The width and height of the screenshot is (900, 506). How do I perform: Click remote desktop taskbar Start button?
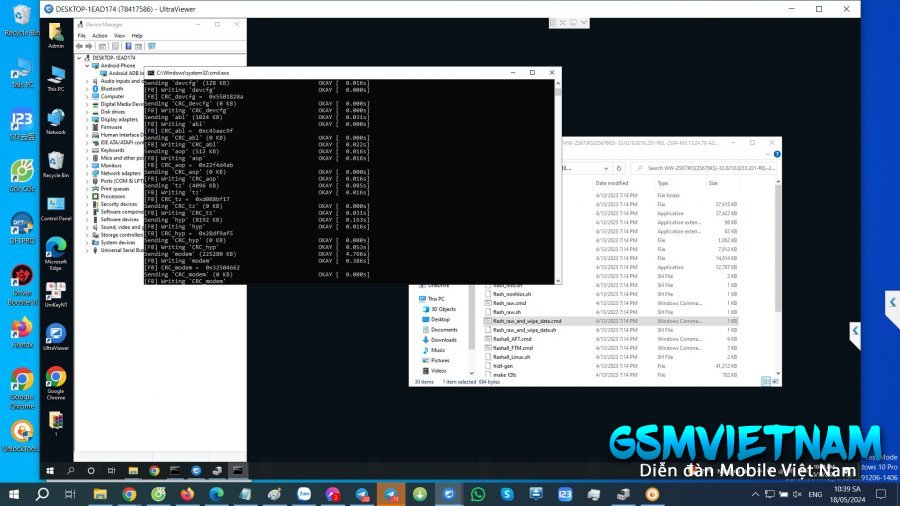point(50,470)
